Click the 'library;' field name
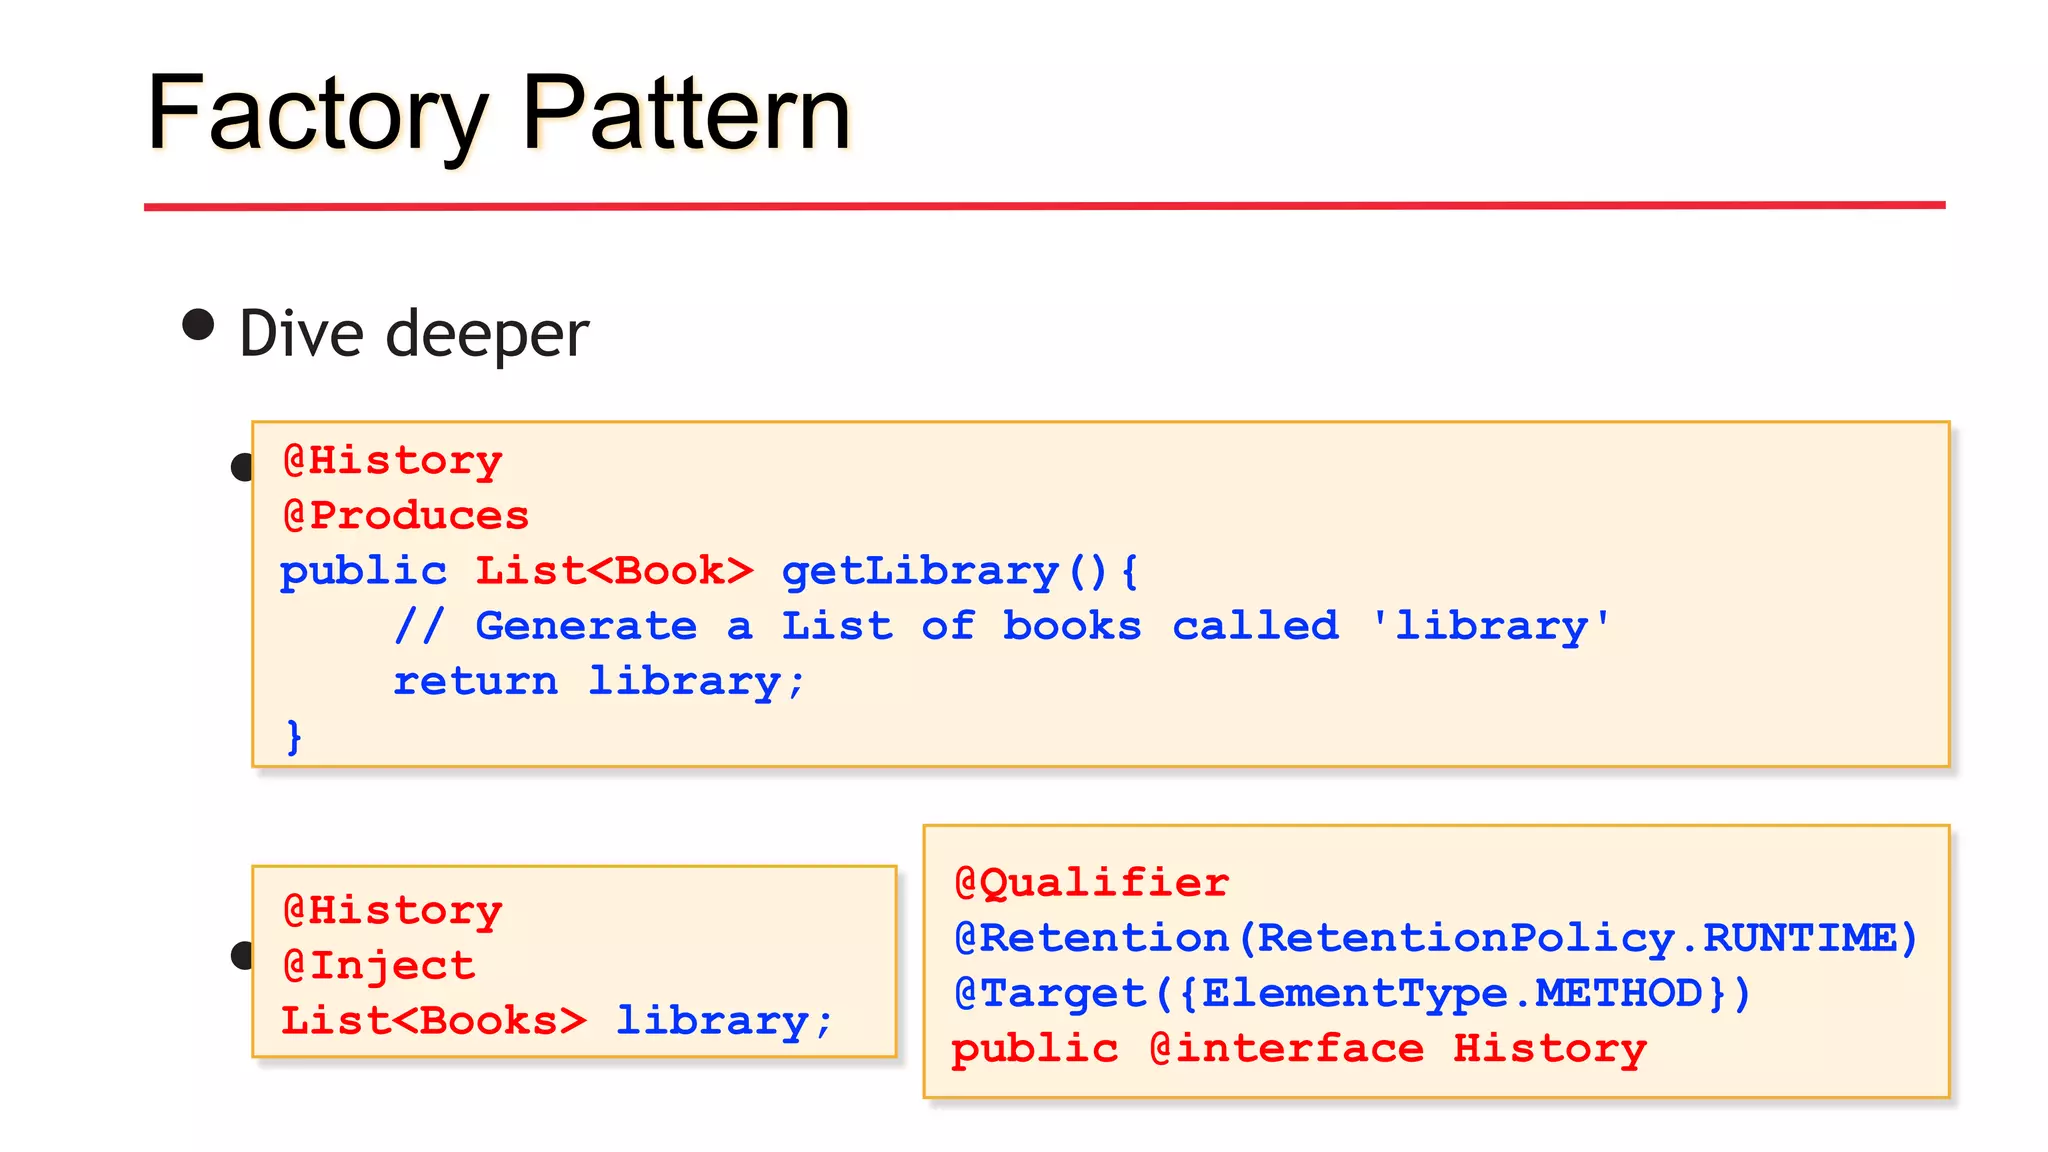 (x=723, y=1021)
